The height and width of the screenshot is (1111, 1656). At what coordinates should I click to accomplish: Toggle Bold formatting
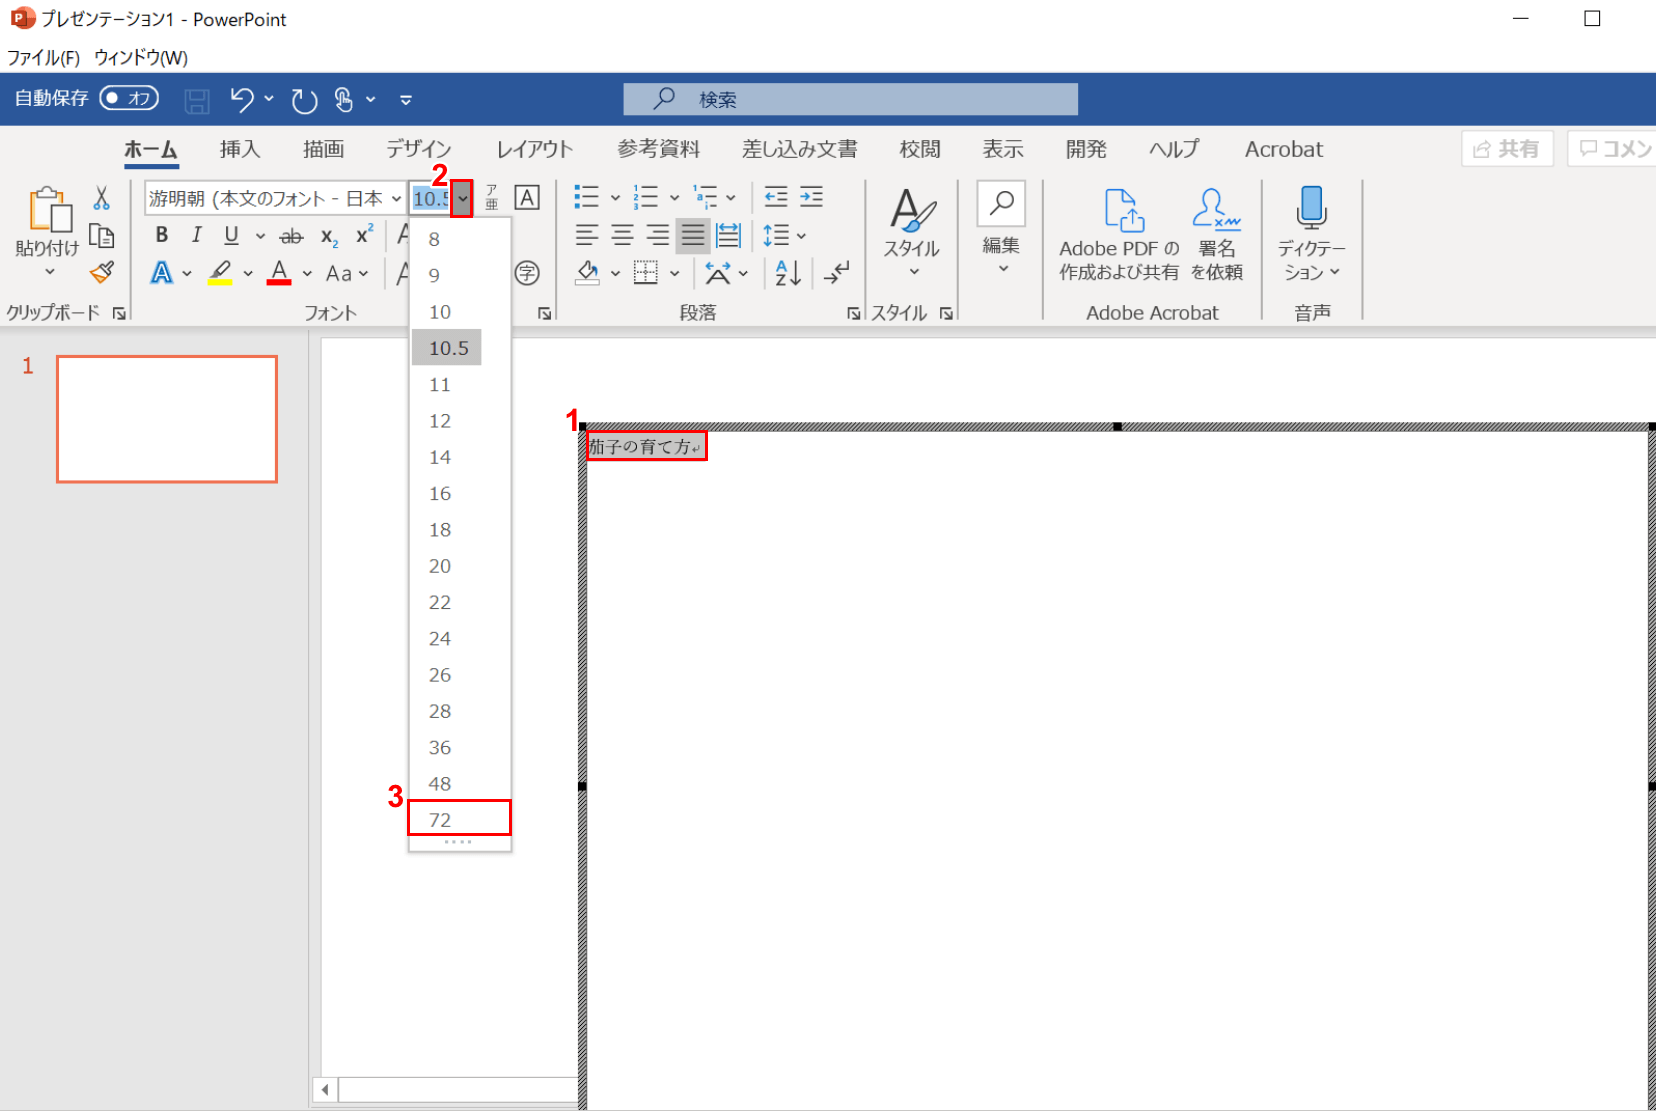tap(162, 235)
